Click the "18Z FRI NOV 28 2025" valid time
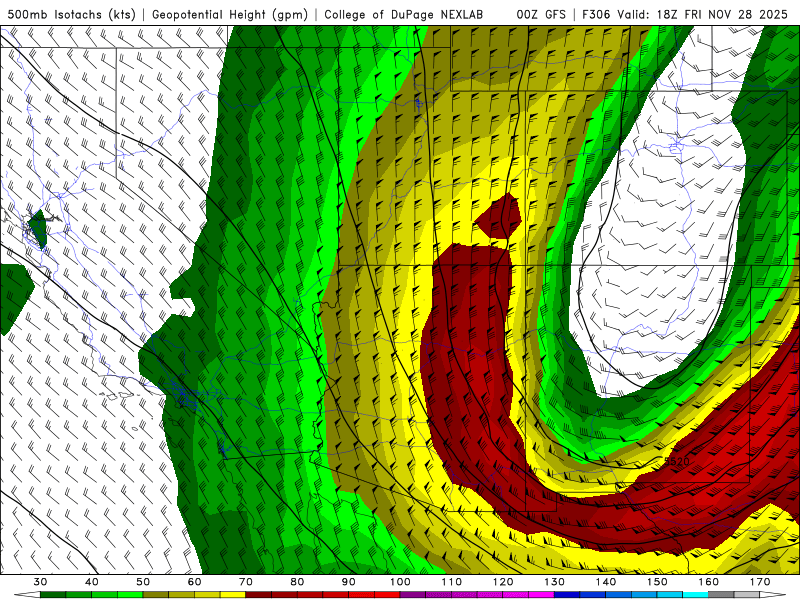The image size is (800, 600). (722, 14)
